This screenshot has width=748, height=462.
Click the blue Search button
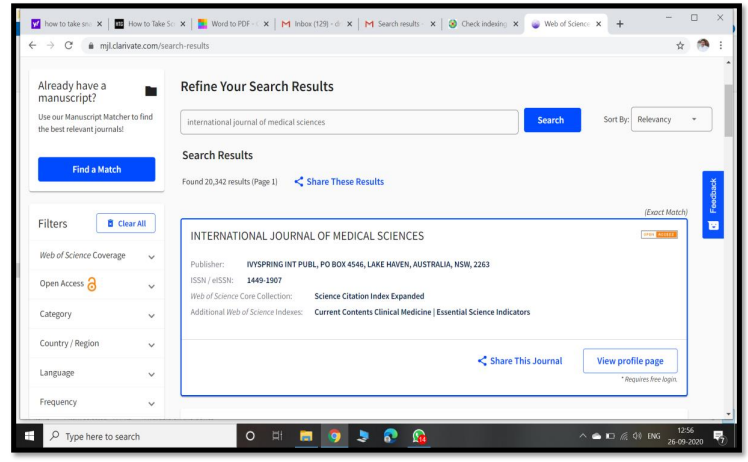[x=552, y=120]
